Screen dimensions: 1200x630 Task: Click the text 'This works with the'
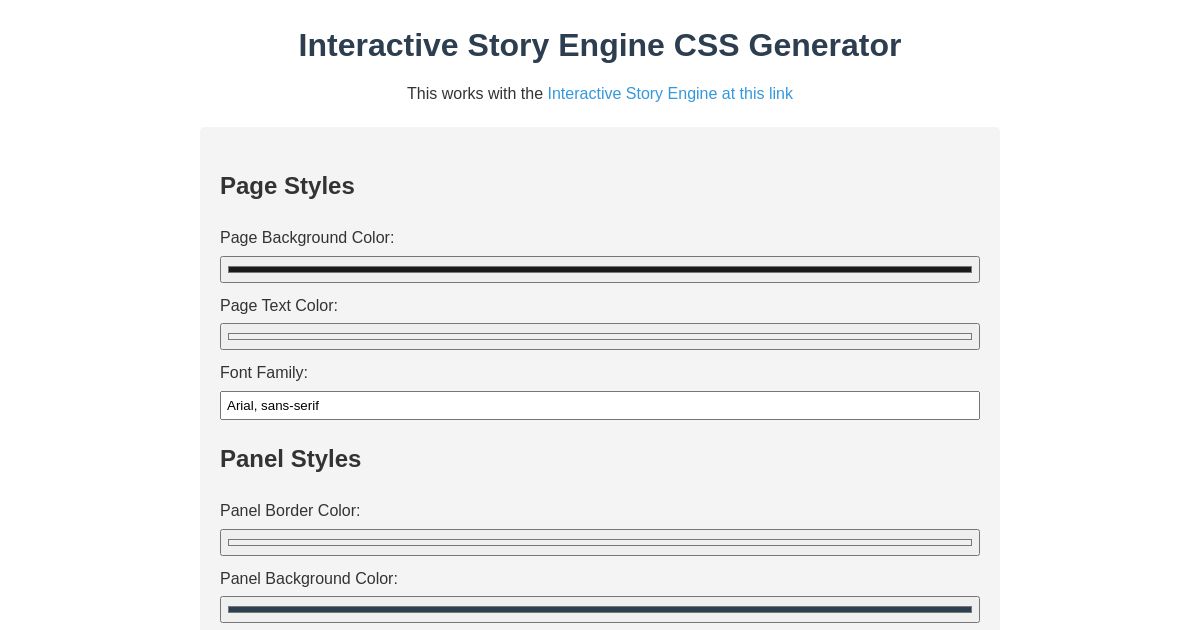click(476, 93)
